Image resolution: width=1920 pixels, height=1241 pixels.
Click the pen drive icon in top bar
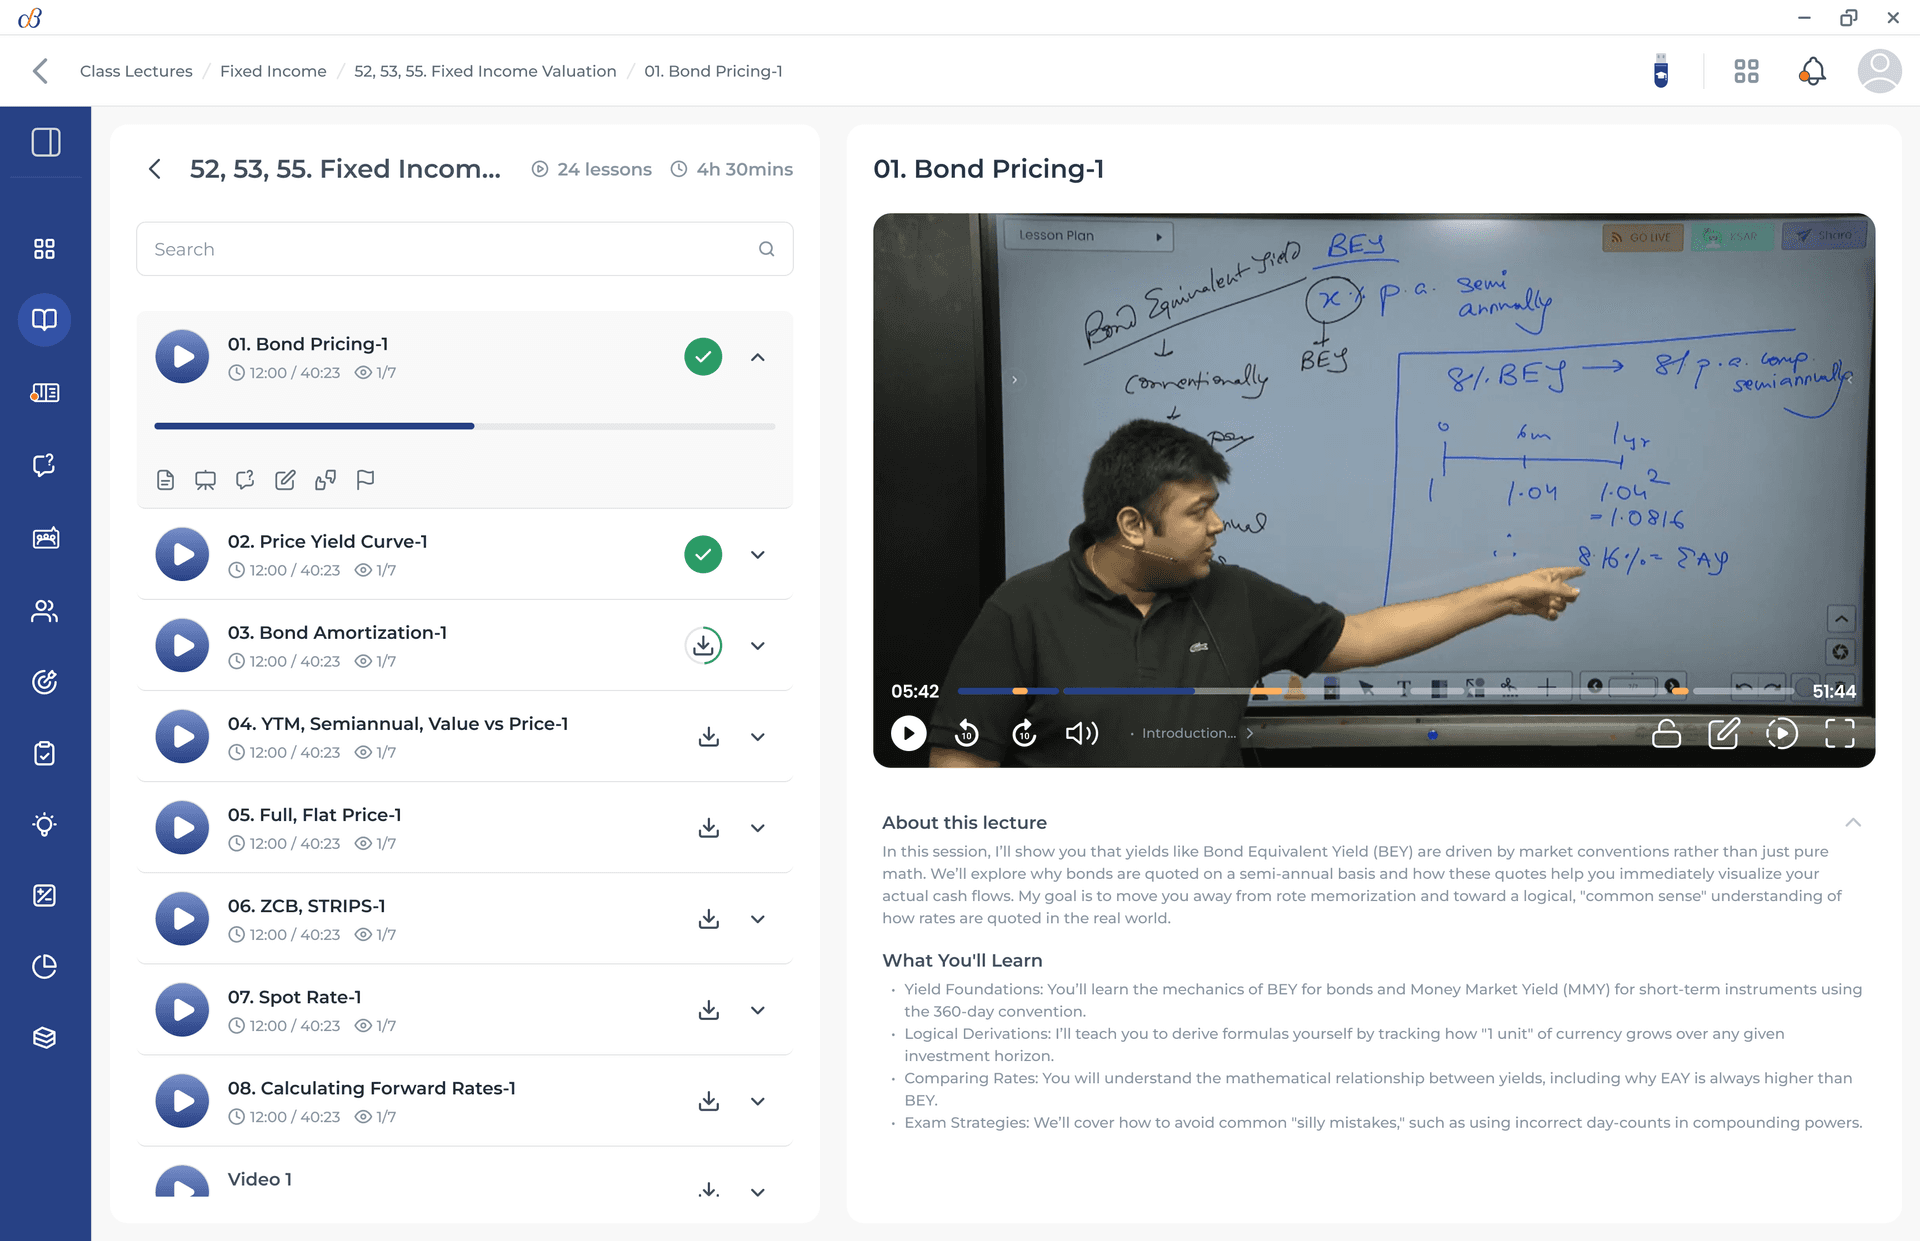1660,71
